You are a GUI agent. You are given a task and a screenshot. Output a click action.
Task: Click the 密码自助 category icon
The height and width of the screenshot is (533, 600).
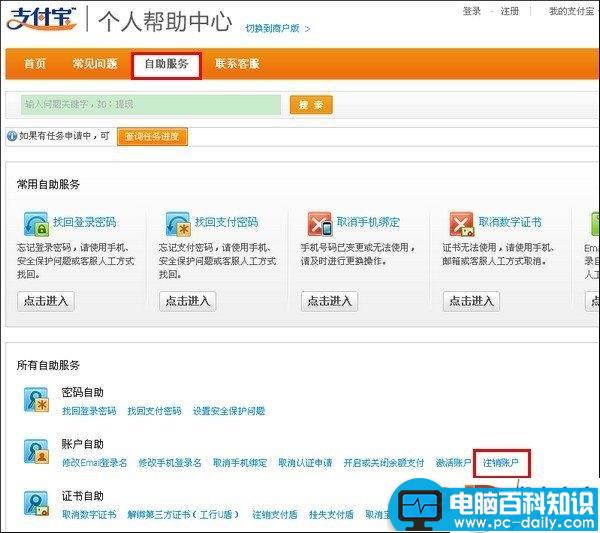[x=36, y=399]
